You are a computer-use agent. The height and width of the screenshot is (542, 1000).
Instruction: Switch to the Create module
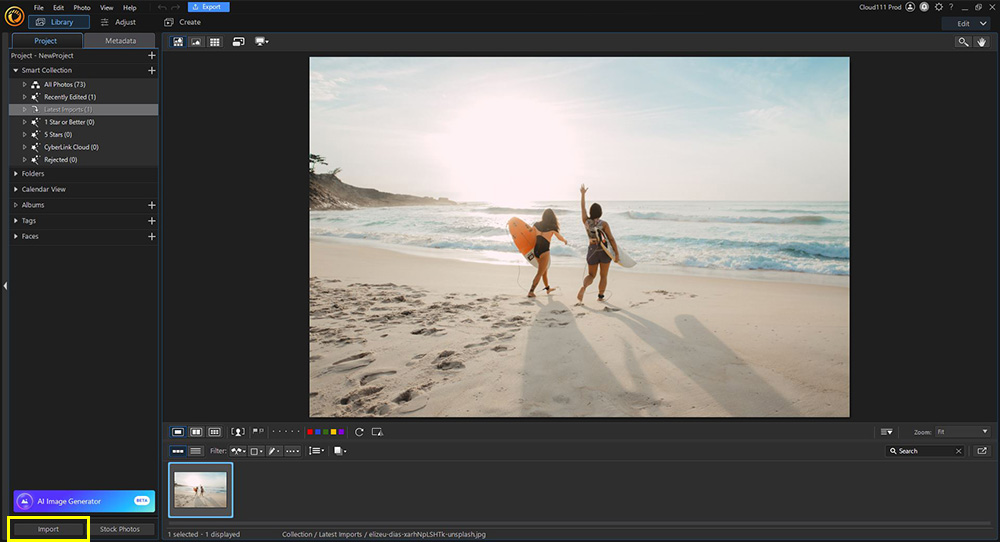(x=183, y=22)
